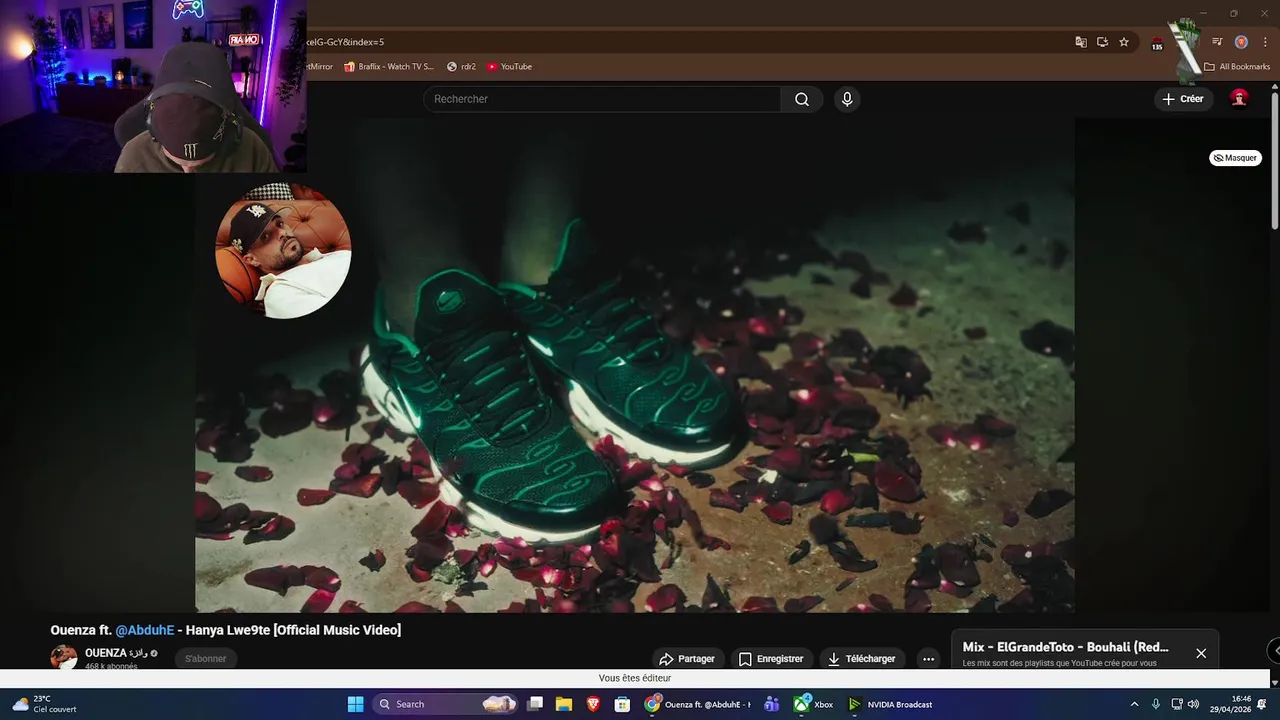The width and height of the screenshot is (1280, 720).
Task: Click the page vertical scrollbar thumb
Action: (x=1275, y=160)
